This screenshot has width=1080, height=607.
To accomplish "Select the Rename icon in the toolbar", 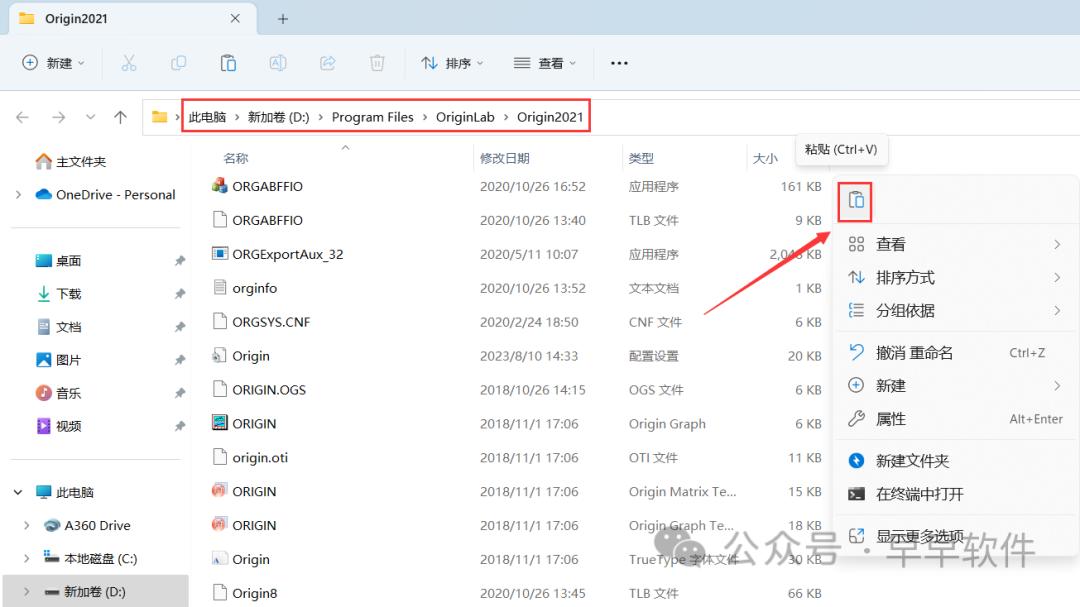I will (278, 62).
